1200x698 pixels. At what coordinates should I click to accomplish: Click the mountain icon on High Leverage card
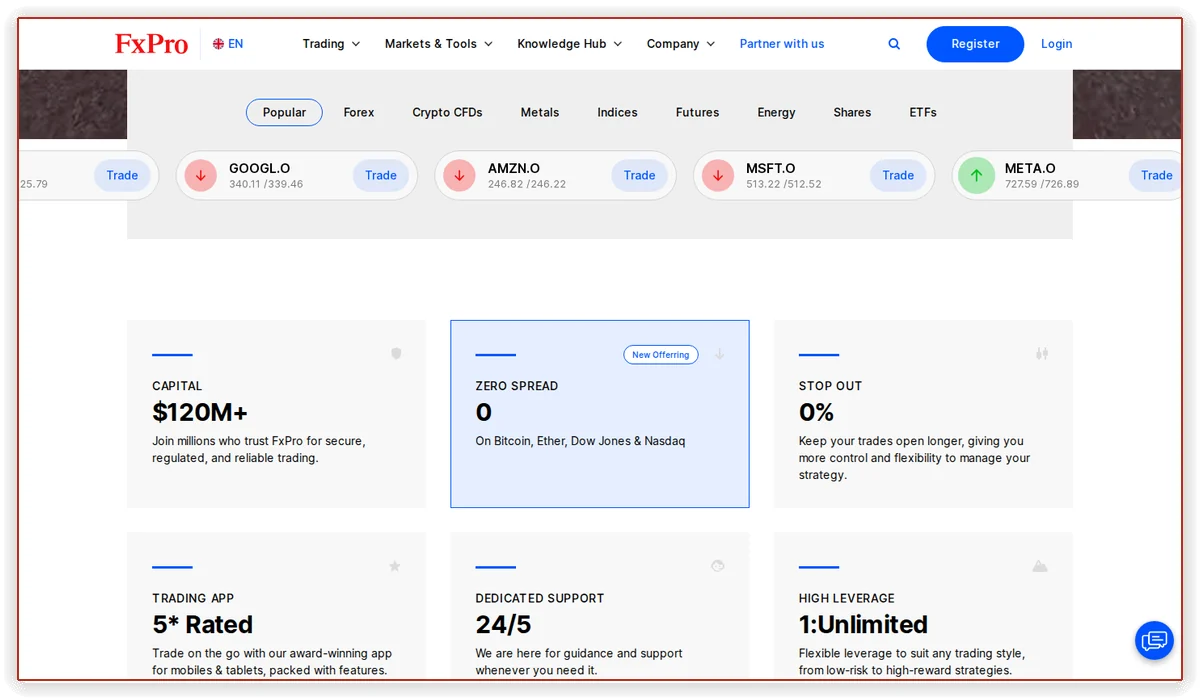click(x=1040, y=566)
